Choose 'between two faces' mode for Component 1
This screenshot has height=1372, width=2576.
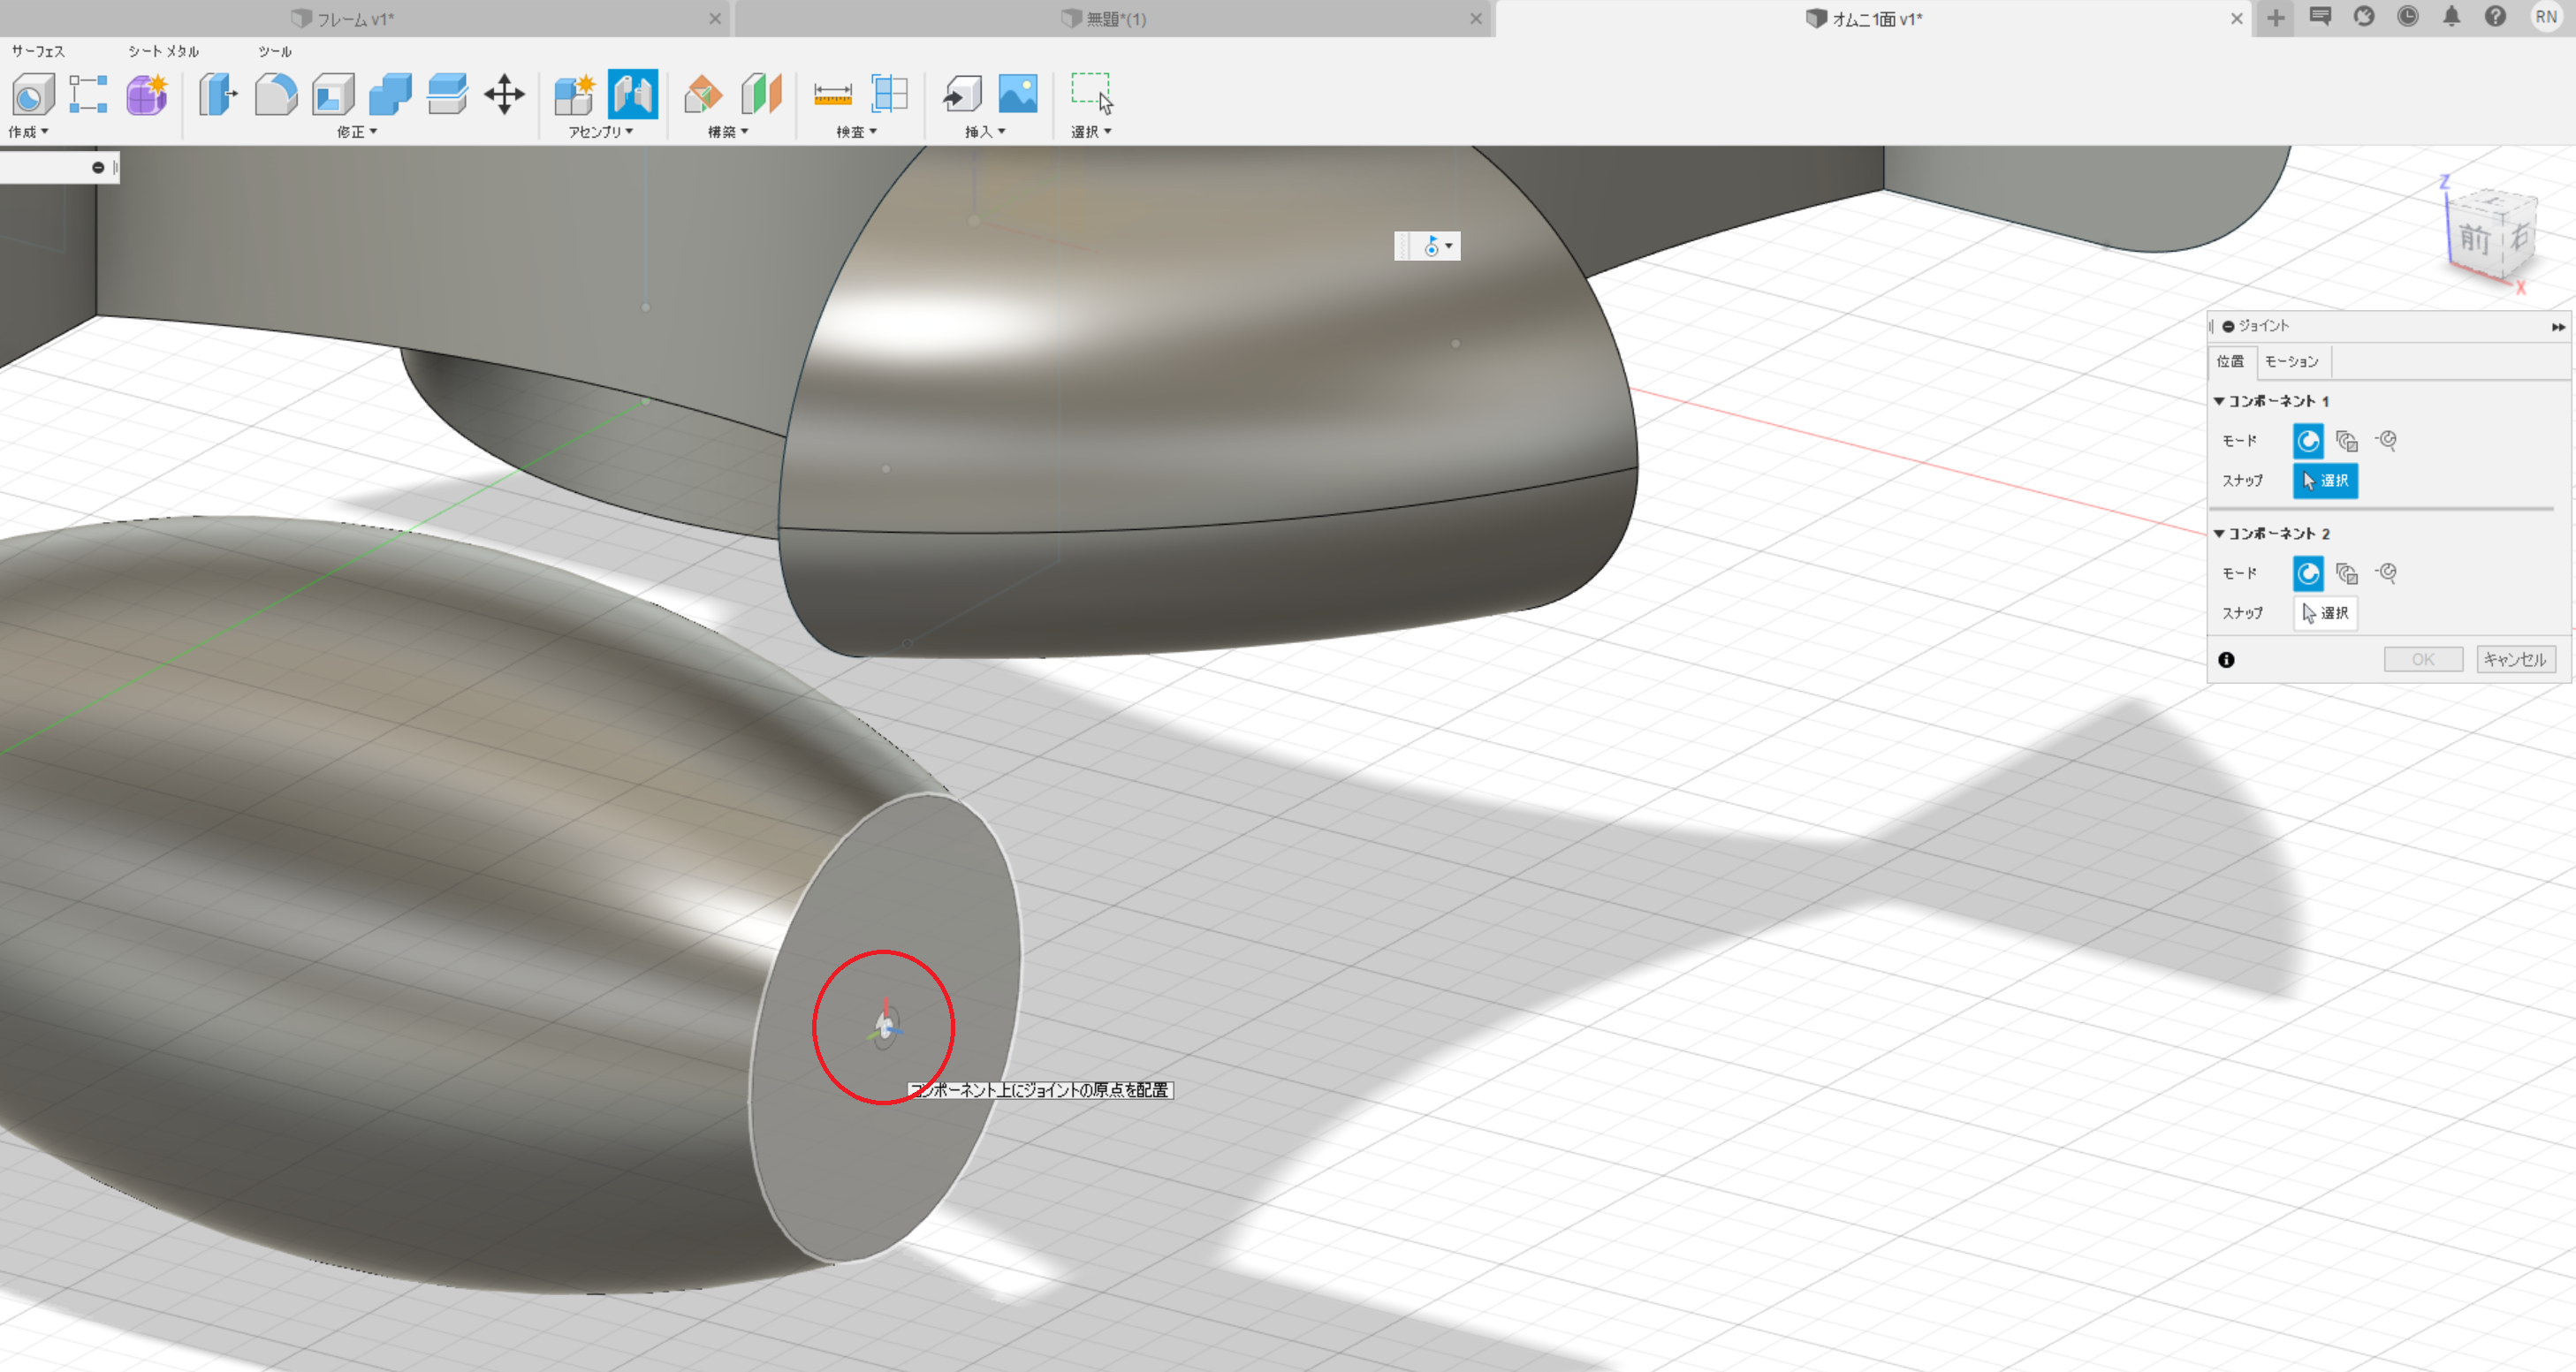pyautogui.click(x=2346, y=441)
